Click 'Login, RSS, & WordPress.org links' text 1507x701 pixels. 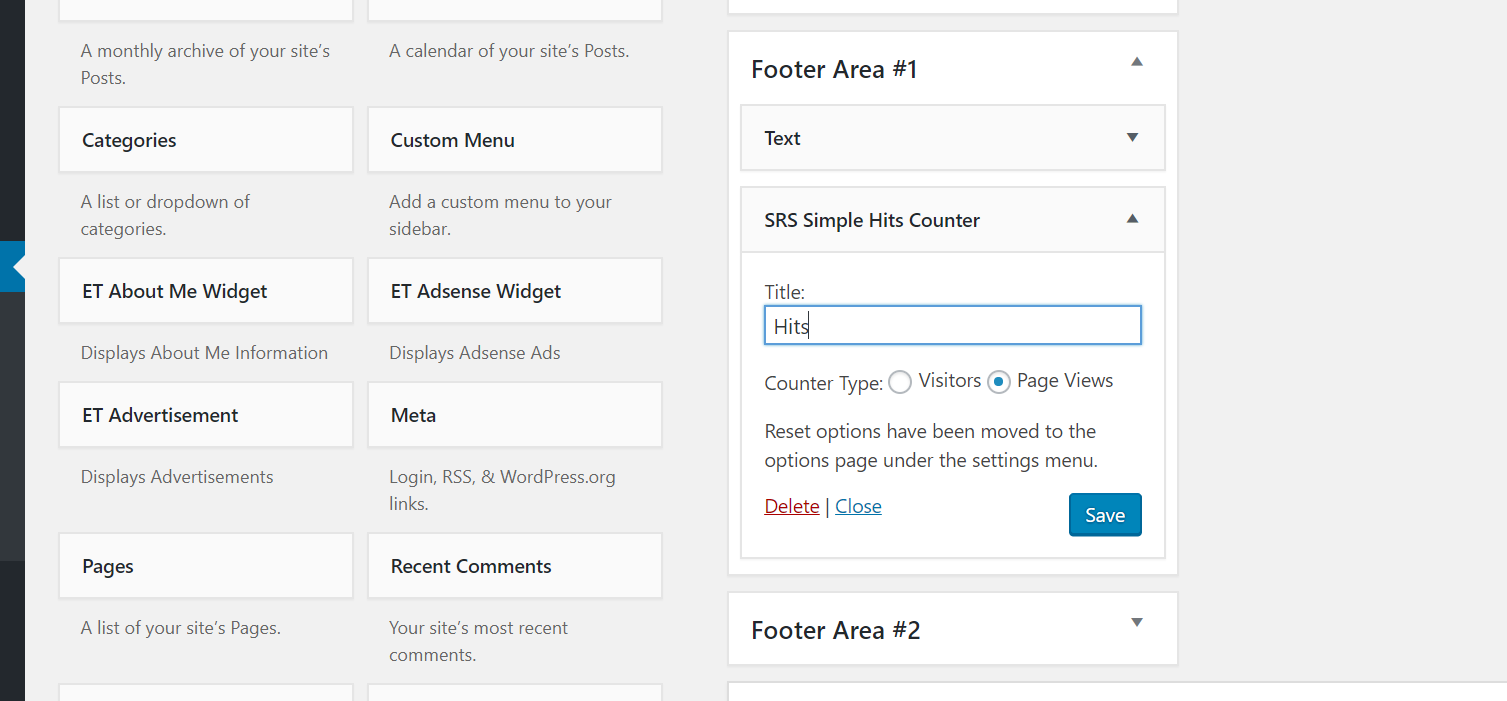click(502, 490)
